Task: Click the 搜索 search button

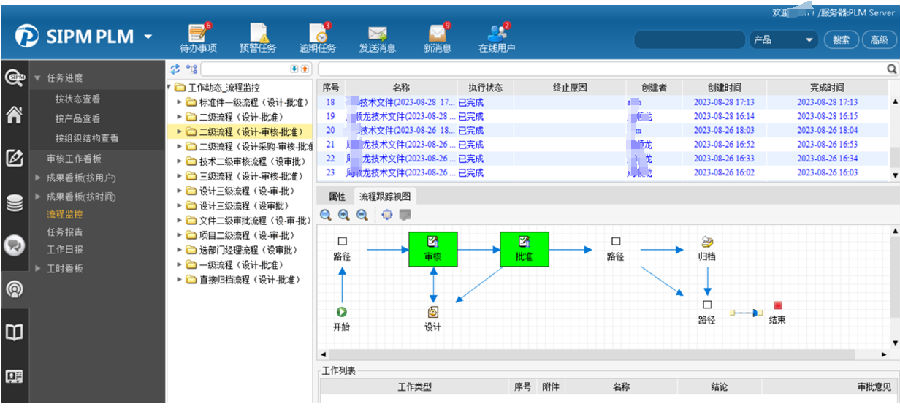Action: pyautogui.click(x=841, y=40)
